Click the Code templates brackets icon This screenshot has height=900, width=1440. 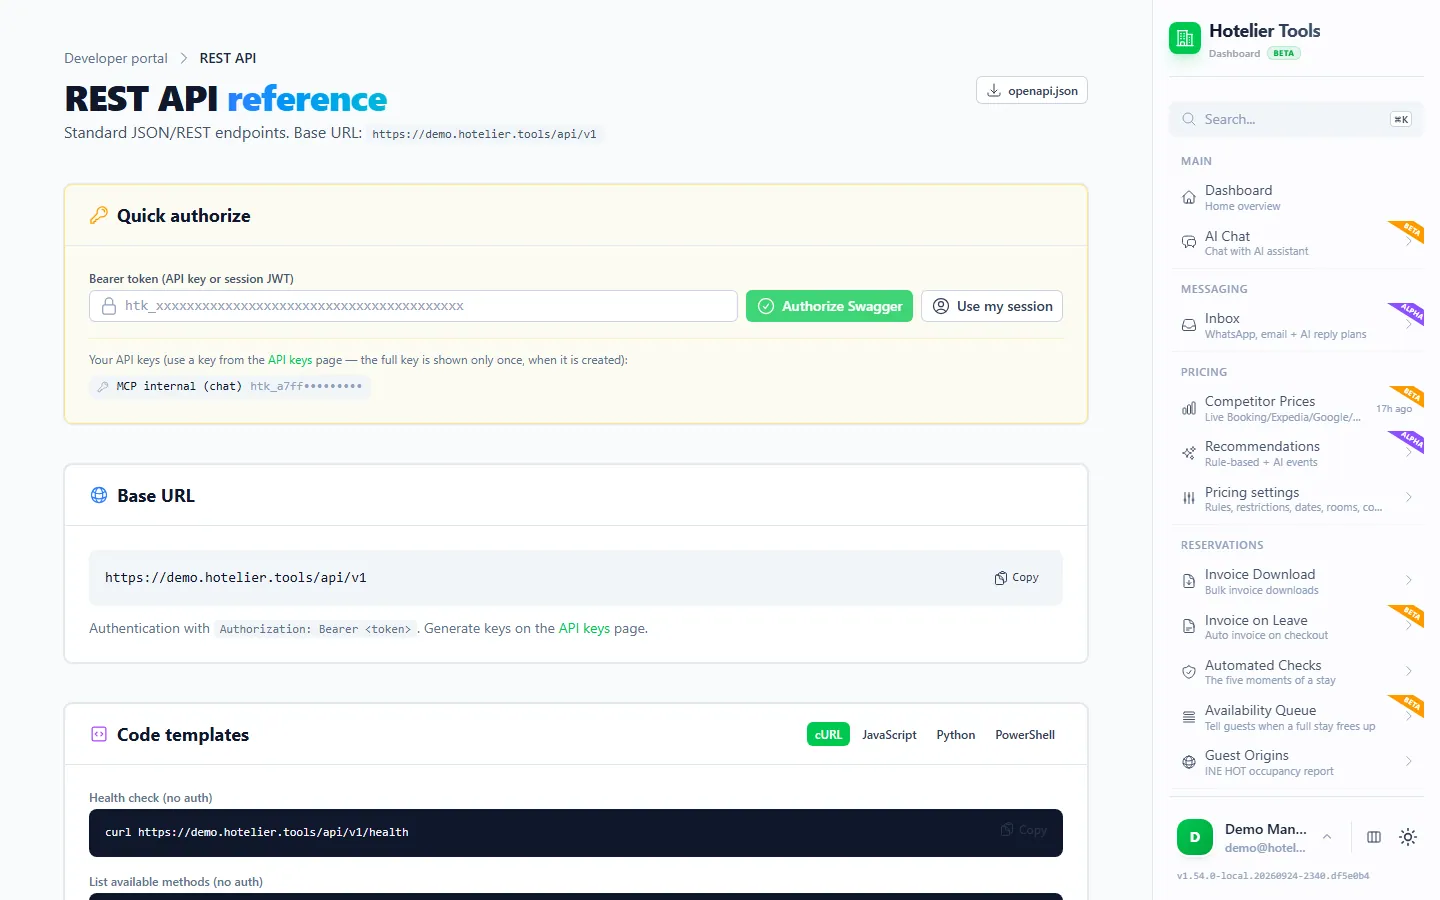pyautogui.click(x=99, y=734)
